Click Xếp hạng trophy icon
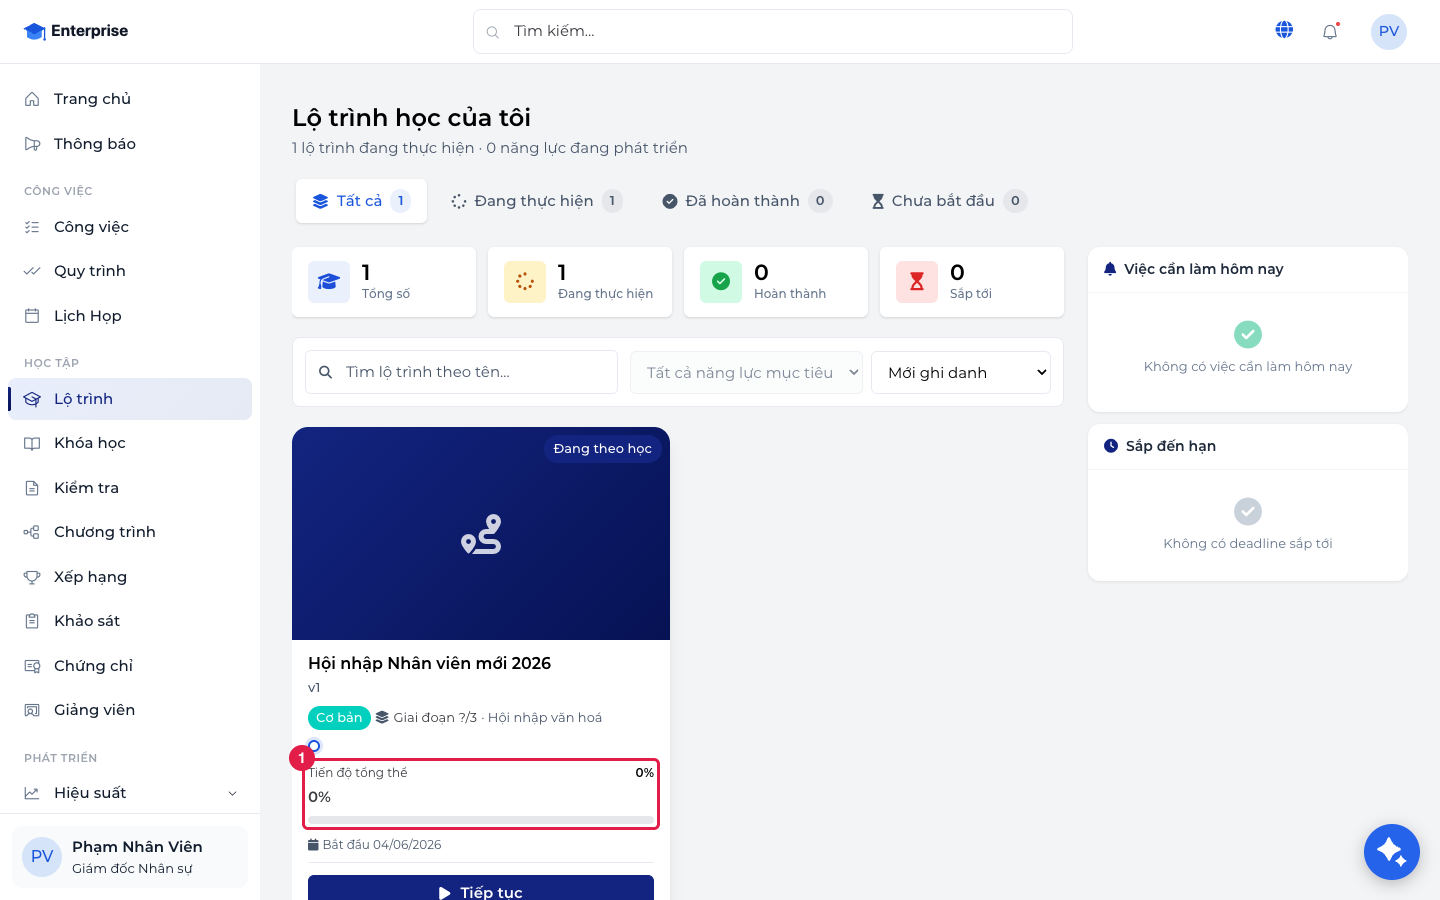Screen dimensions: 1440x900 click(x=32, y=577)
